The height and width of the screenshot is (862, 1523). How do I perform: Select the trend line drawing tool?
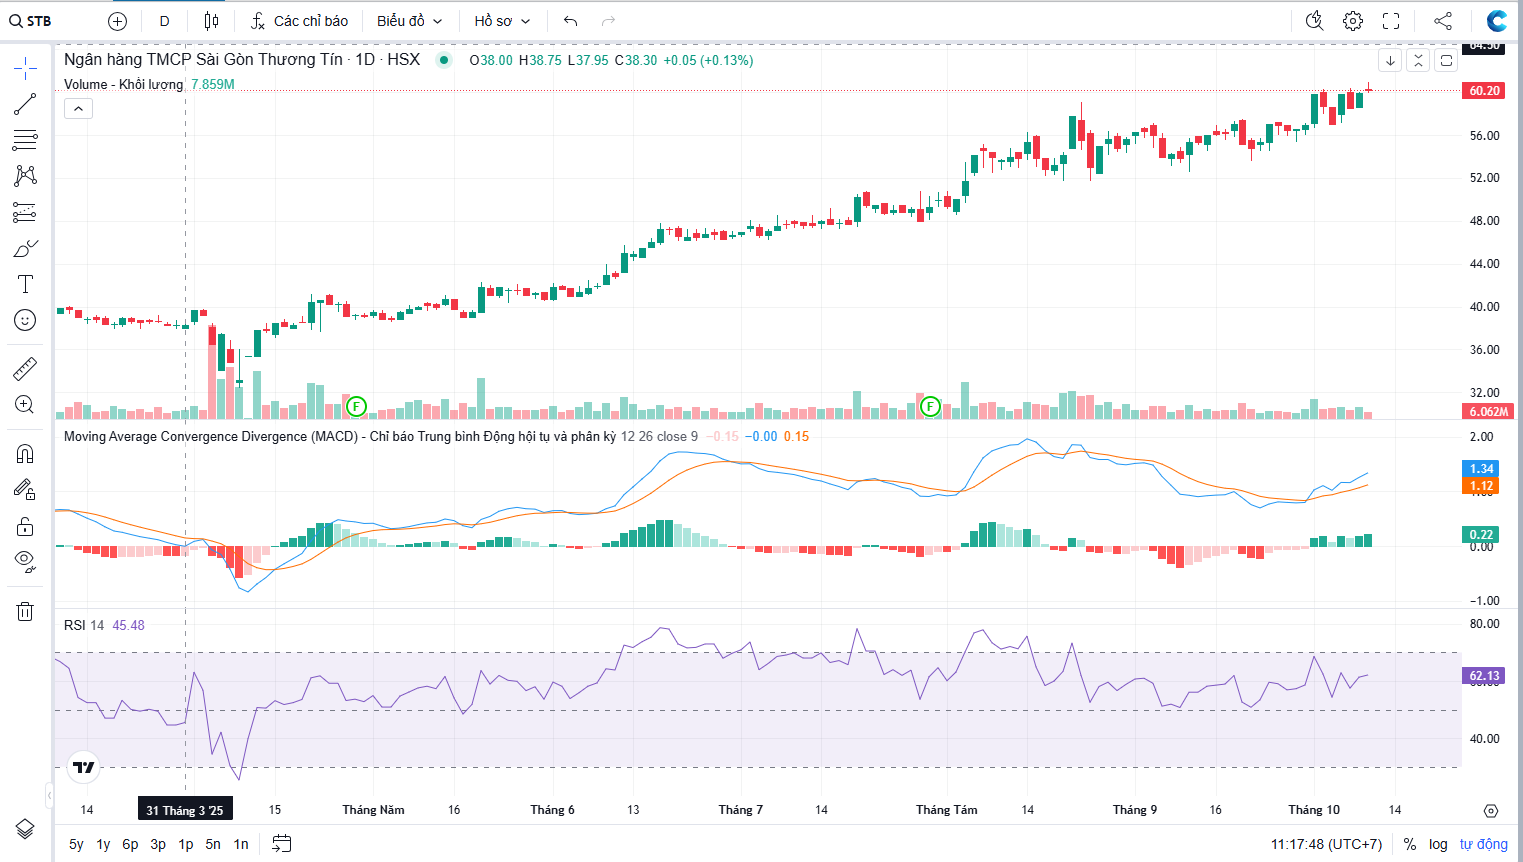pyautogui.click(x=25, y=104)
